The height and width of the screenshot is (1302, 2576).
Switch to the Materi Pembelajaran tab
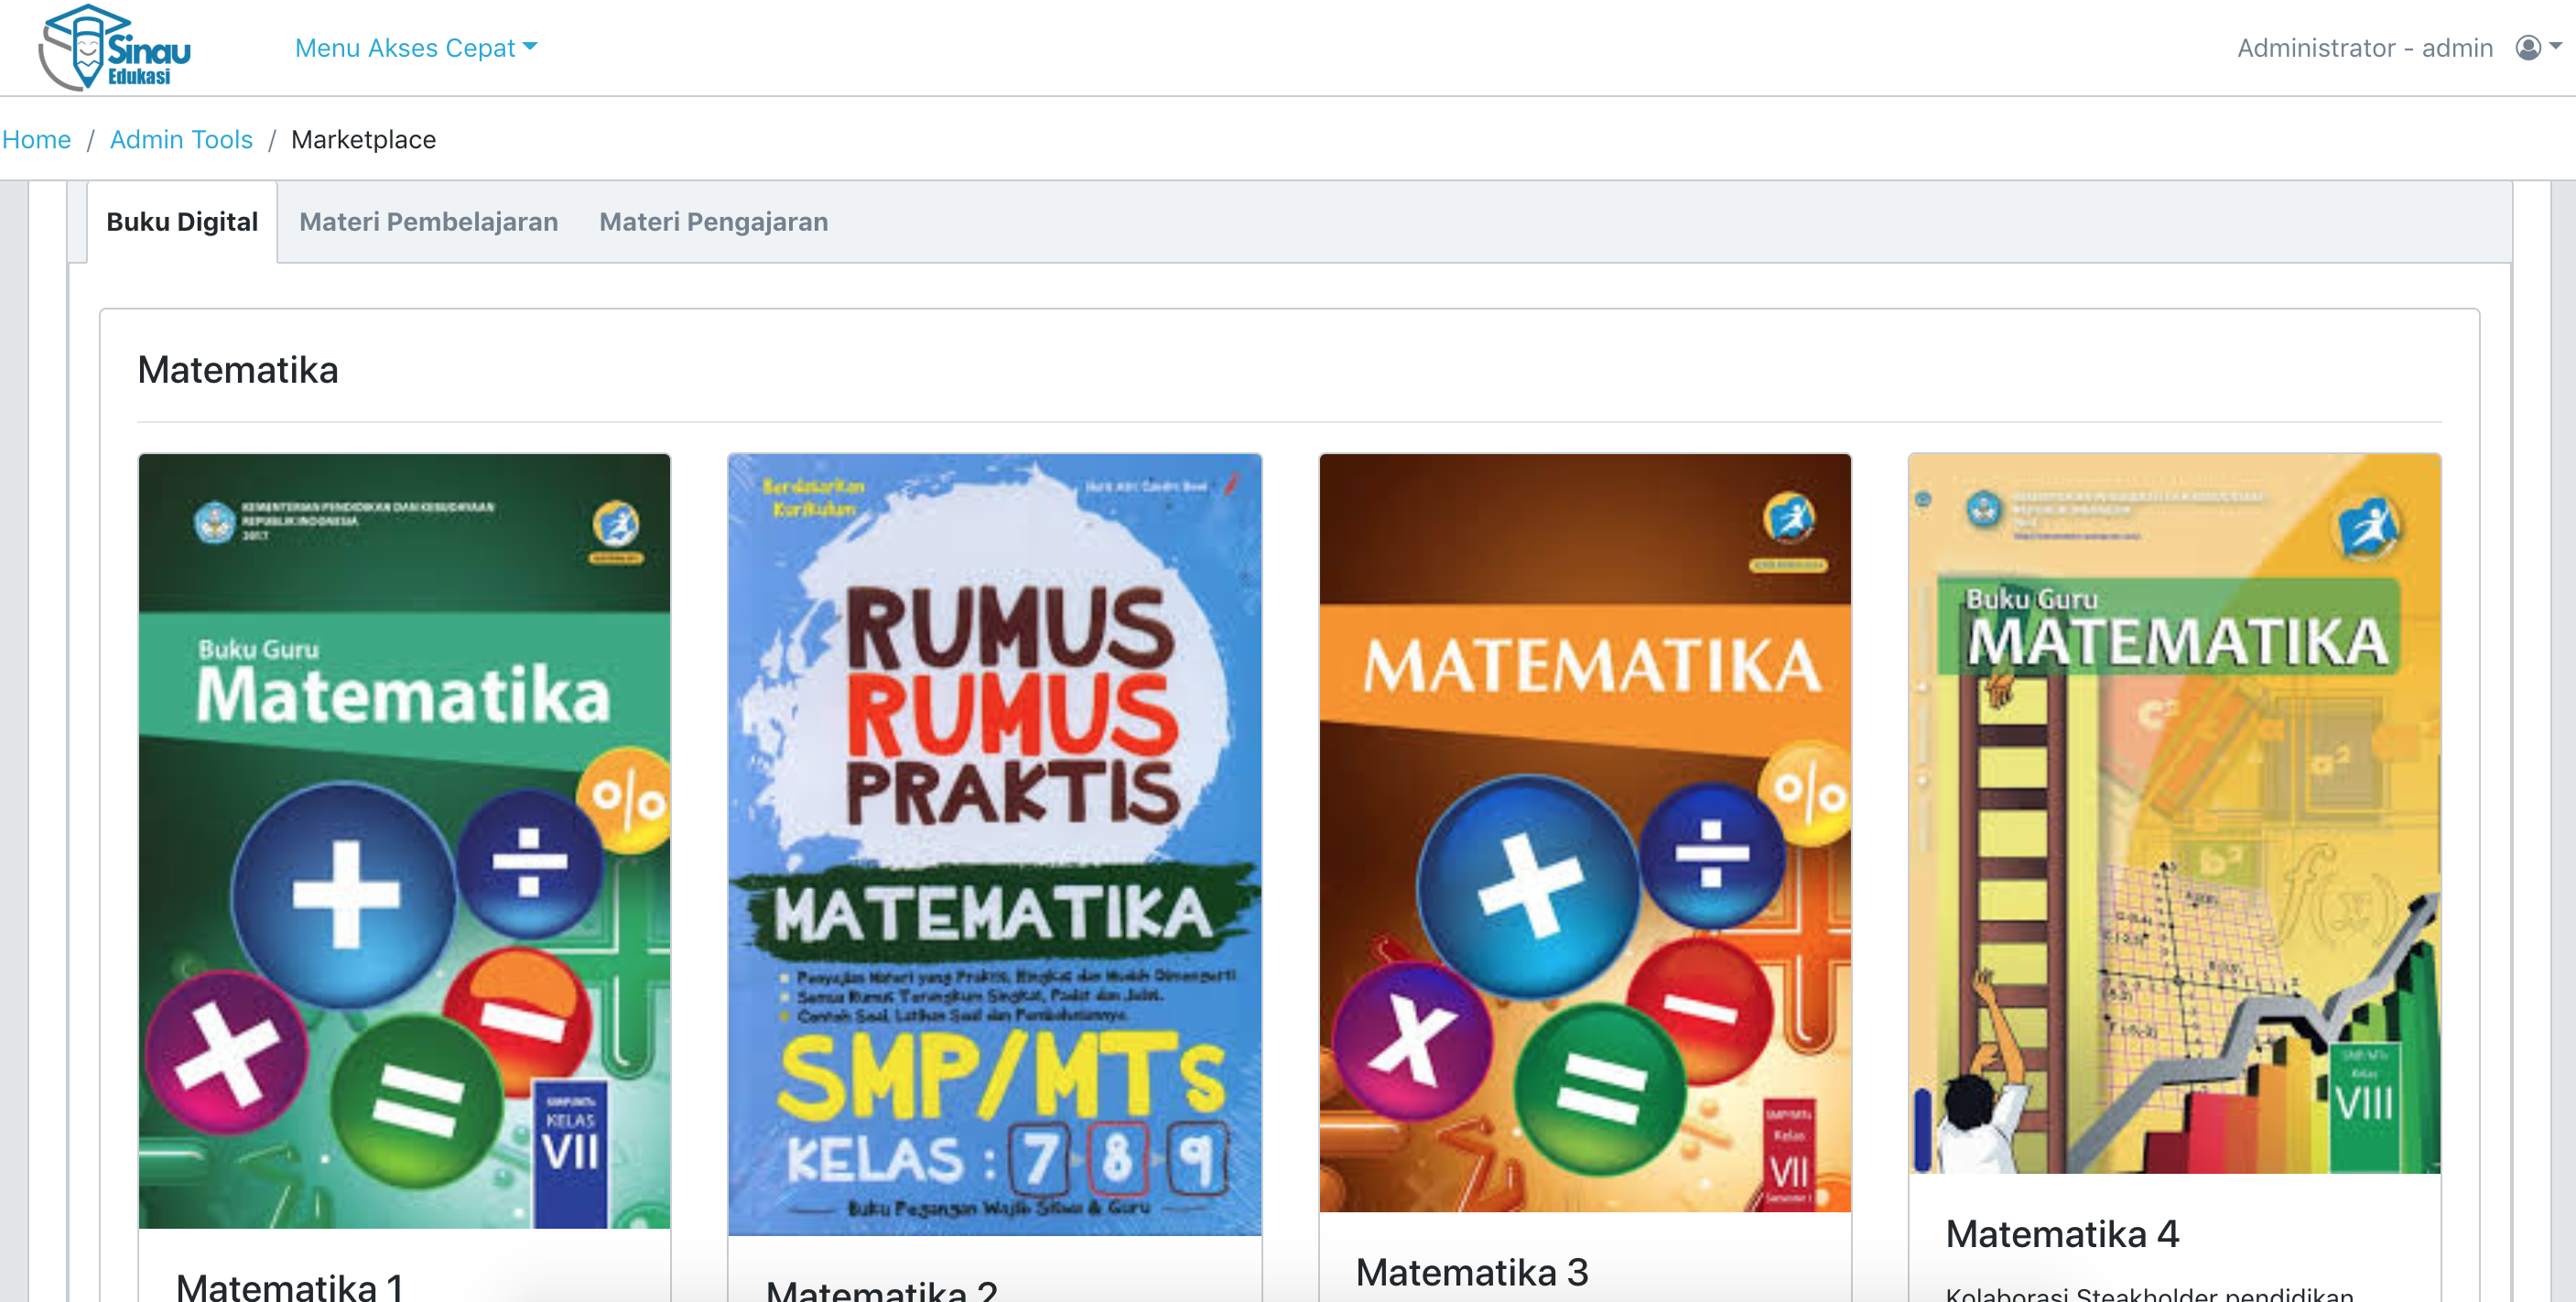pyautogui.click(x=428, y=221)
